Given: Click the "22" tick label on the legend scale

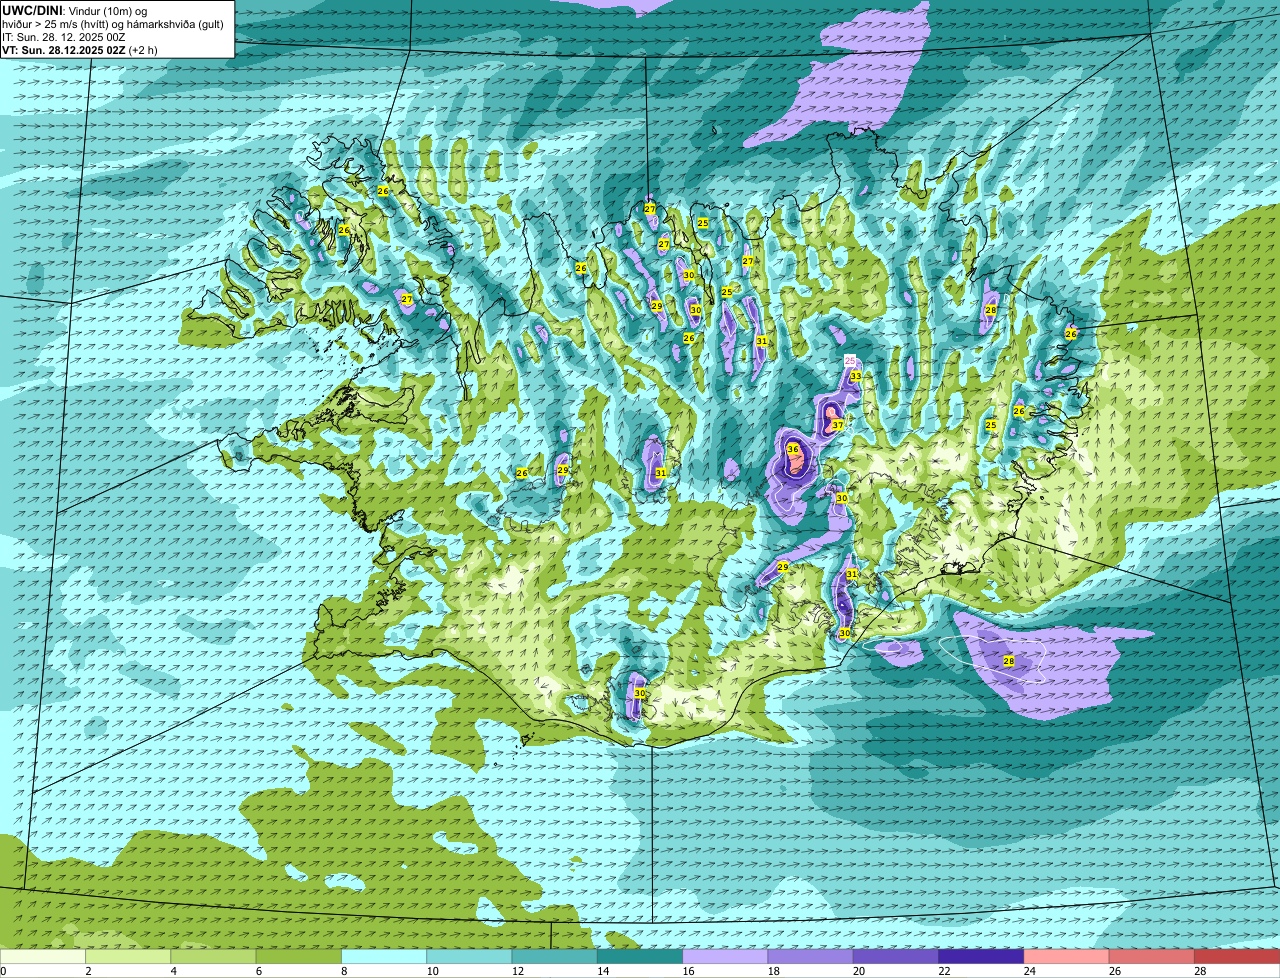Looking at the screenshot, I should coord(943,971).
